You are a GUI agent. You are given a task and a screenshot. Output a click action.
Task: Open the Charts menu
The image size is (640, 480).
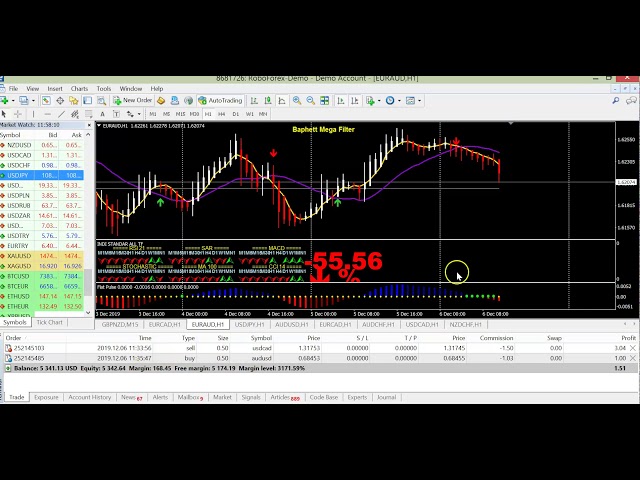(79, 88)
